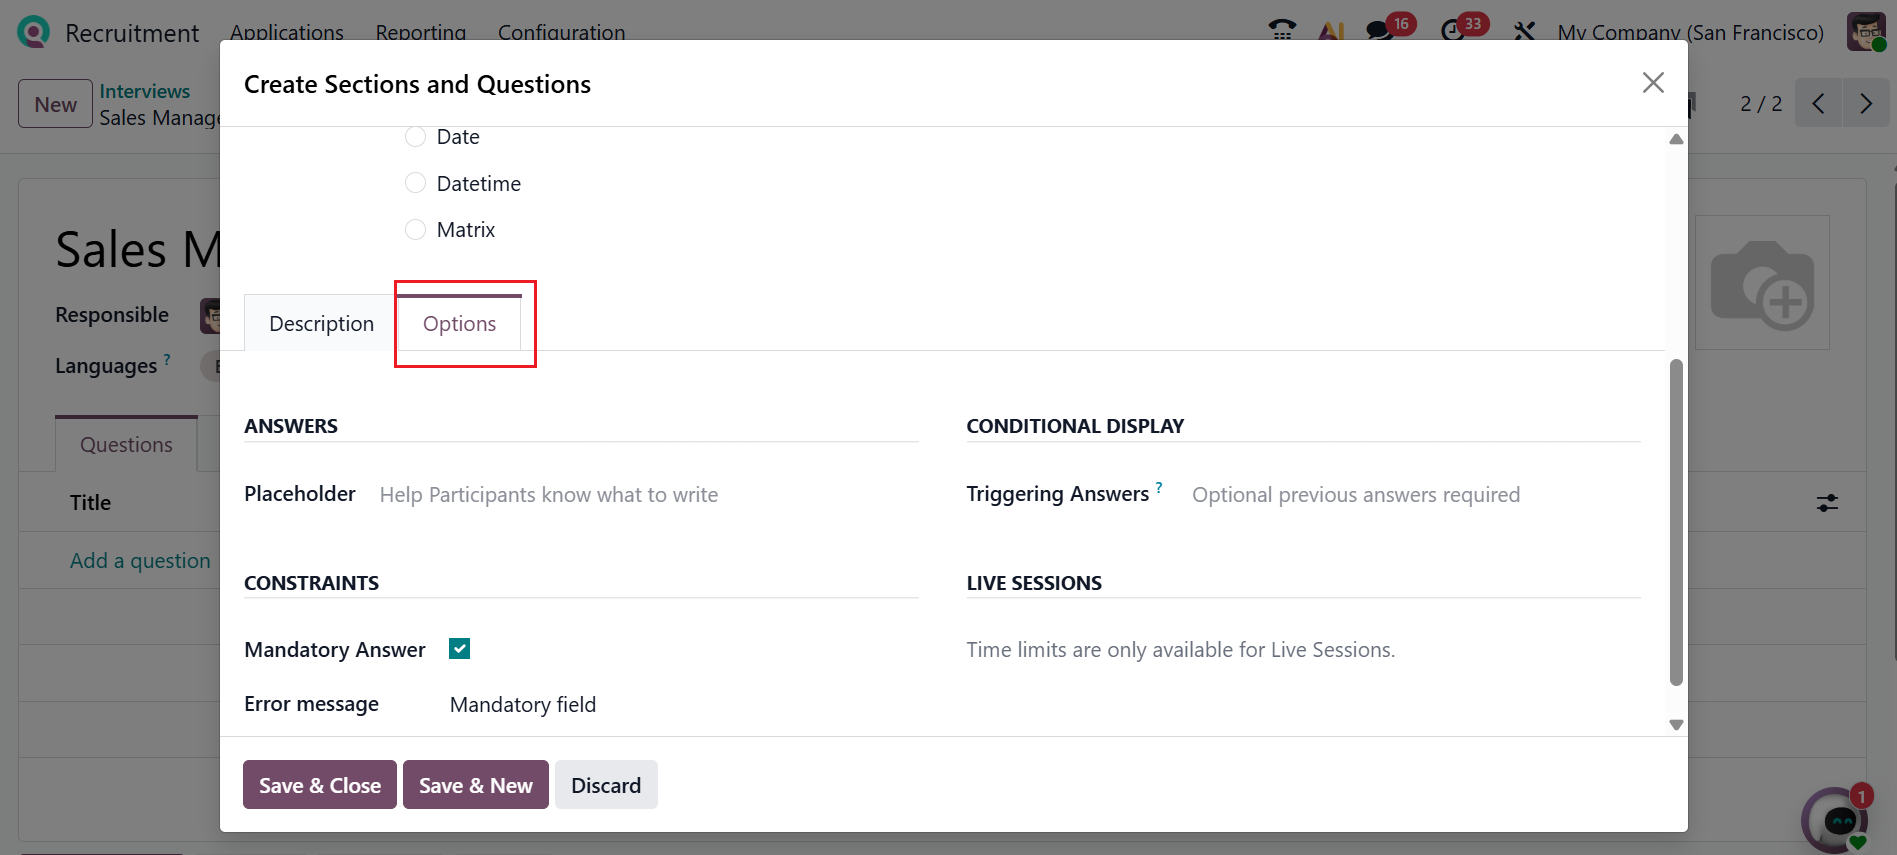Screen dimensions: 1897x855
Task: Click the debug tools wrench icon
Action: (x=1524, y=31)
